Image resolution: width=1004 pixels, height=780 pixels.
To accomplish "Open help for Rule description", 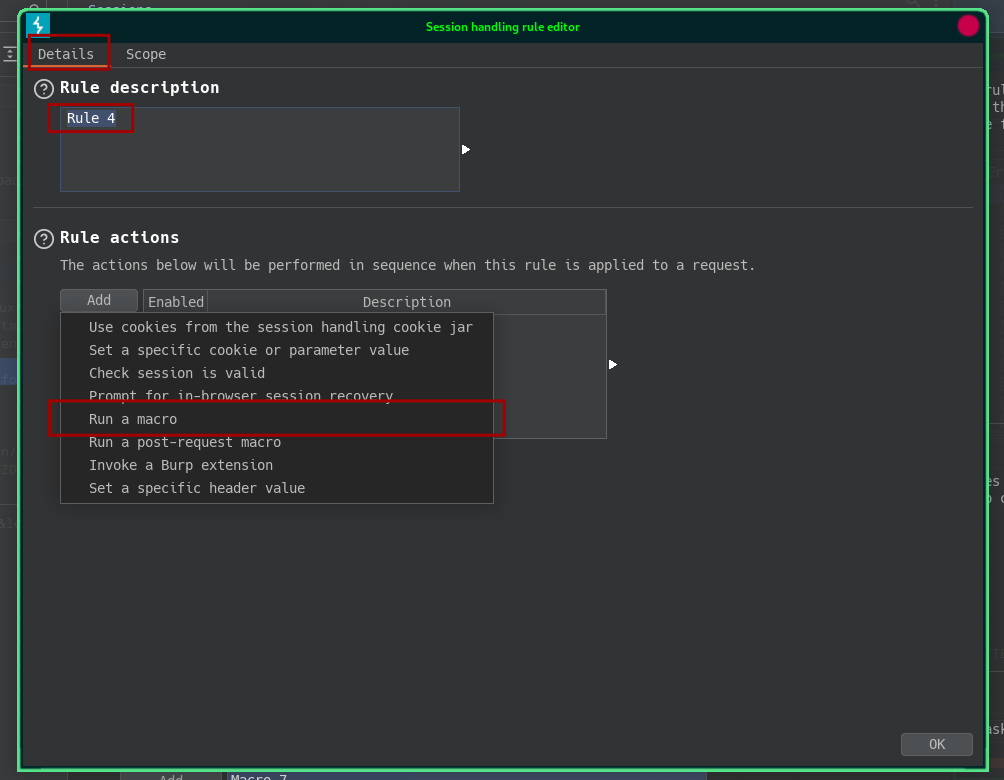I will click(x=44, y=88).
